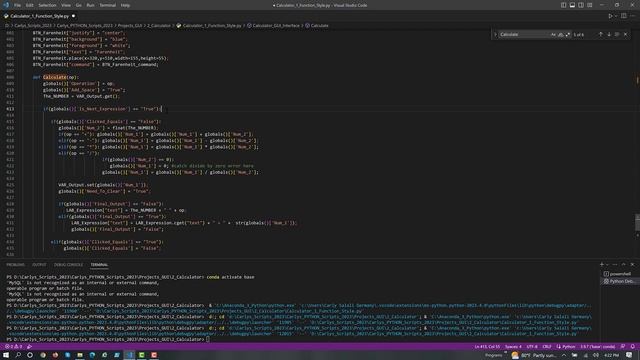This screenshot has height=360, width=640.
Task: Click Calculate symbol in breadcrumb
Action: click(319, 26)
